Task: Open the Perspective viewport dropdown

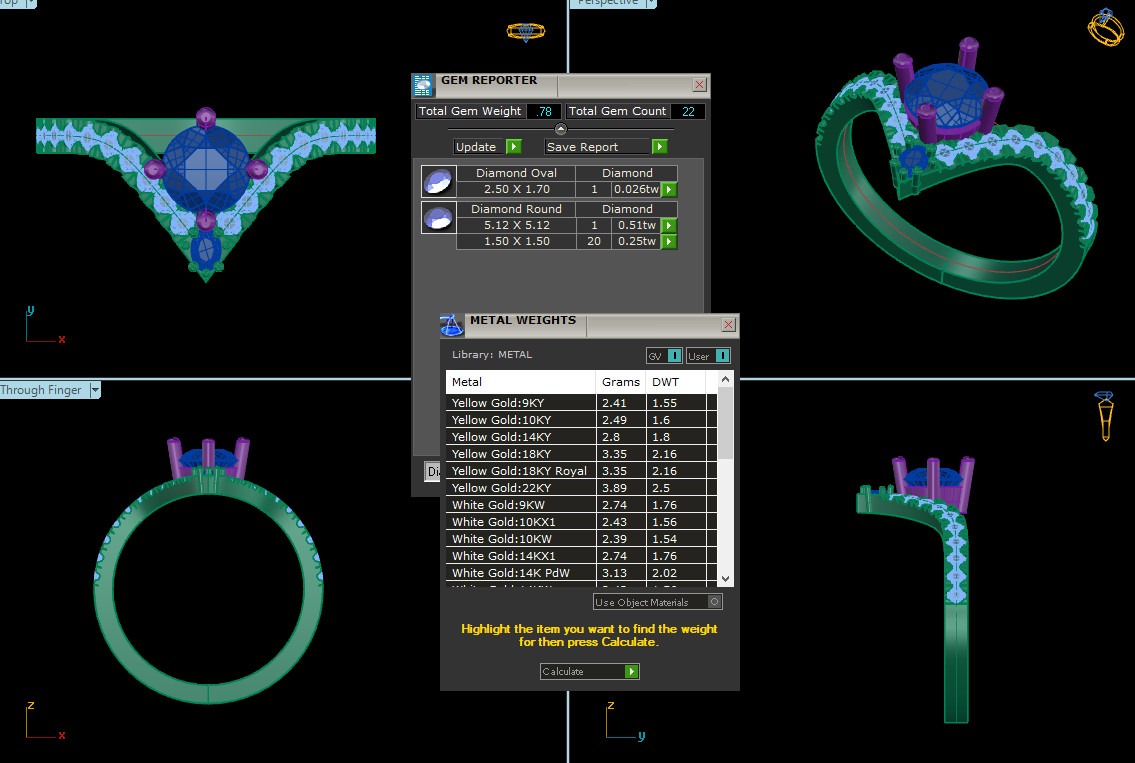Action: [651, 3]
